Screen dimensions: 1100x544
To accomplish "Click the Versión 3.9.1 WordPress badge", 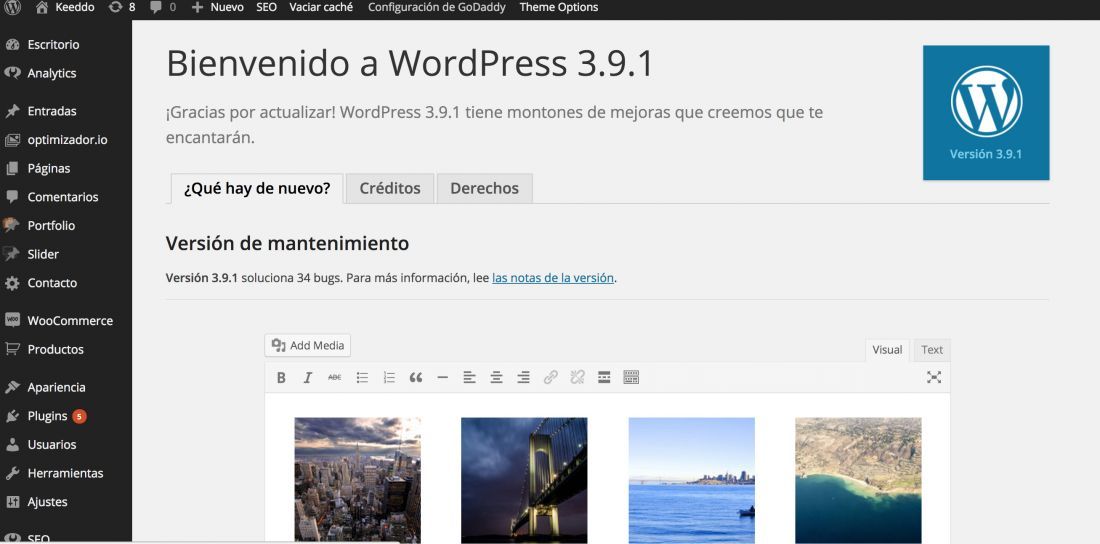I will [986, 113].
